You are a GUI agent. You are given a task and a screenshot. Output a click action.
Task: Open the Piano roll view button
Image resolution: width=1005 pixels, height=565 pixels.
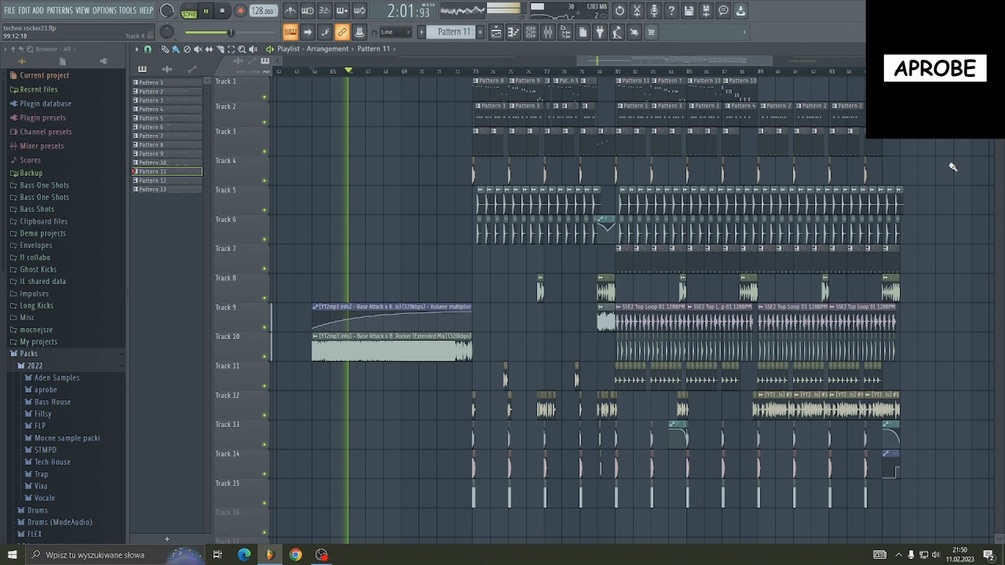(x=513, y=32)
